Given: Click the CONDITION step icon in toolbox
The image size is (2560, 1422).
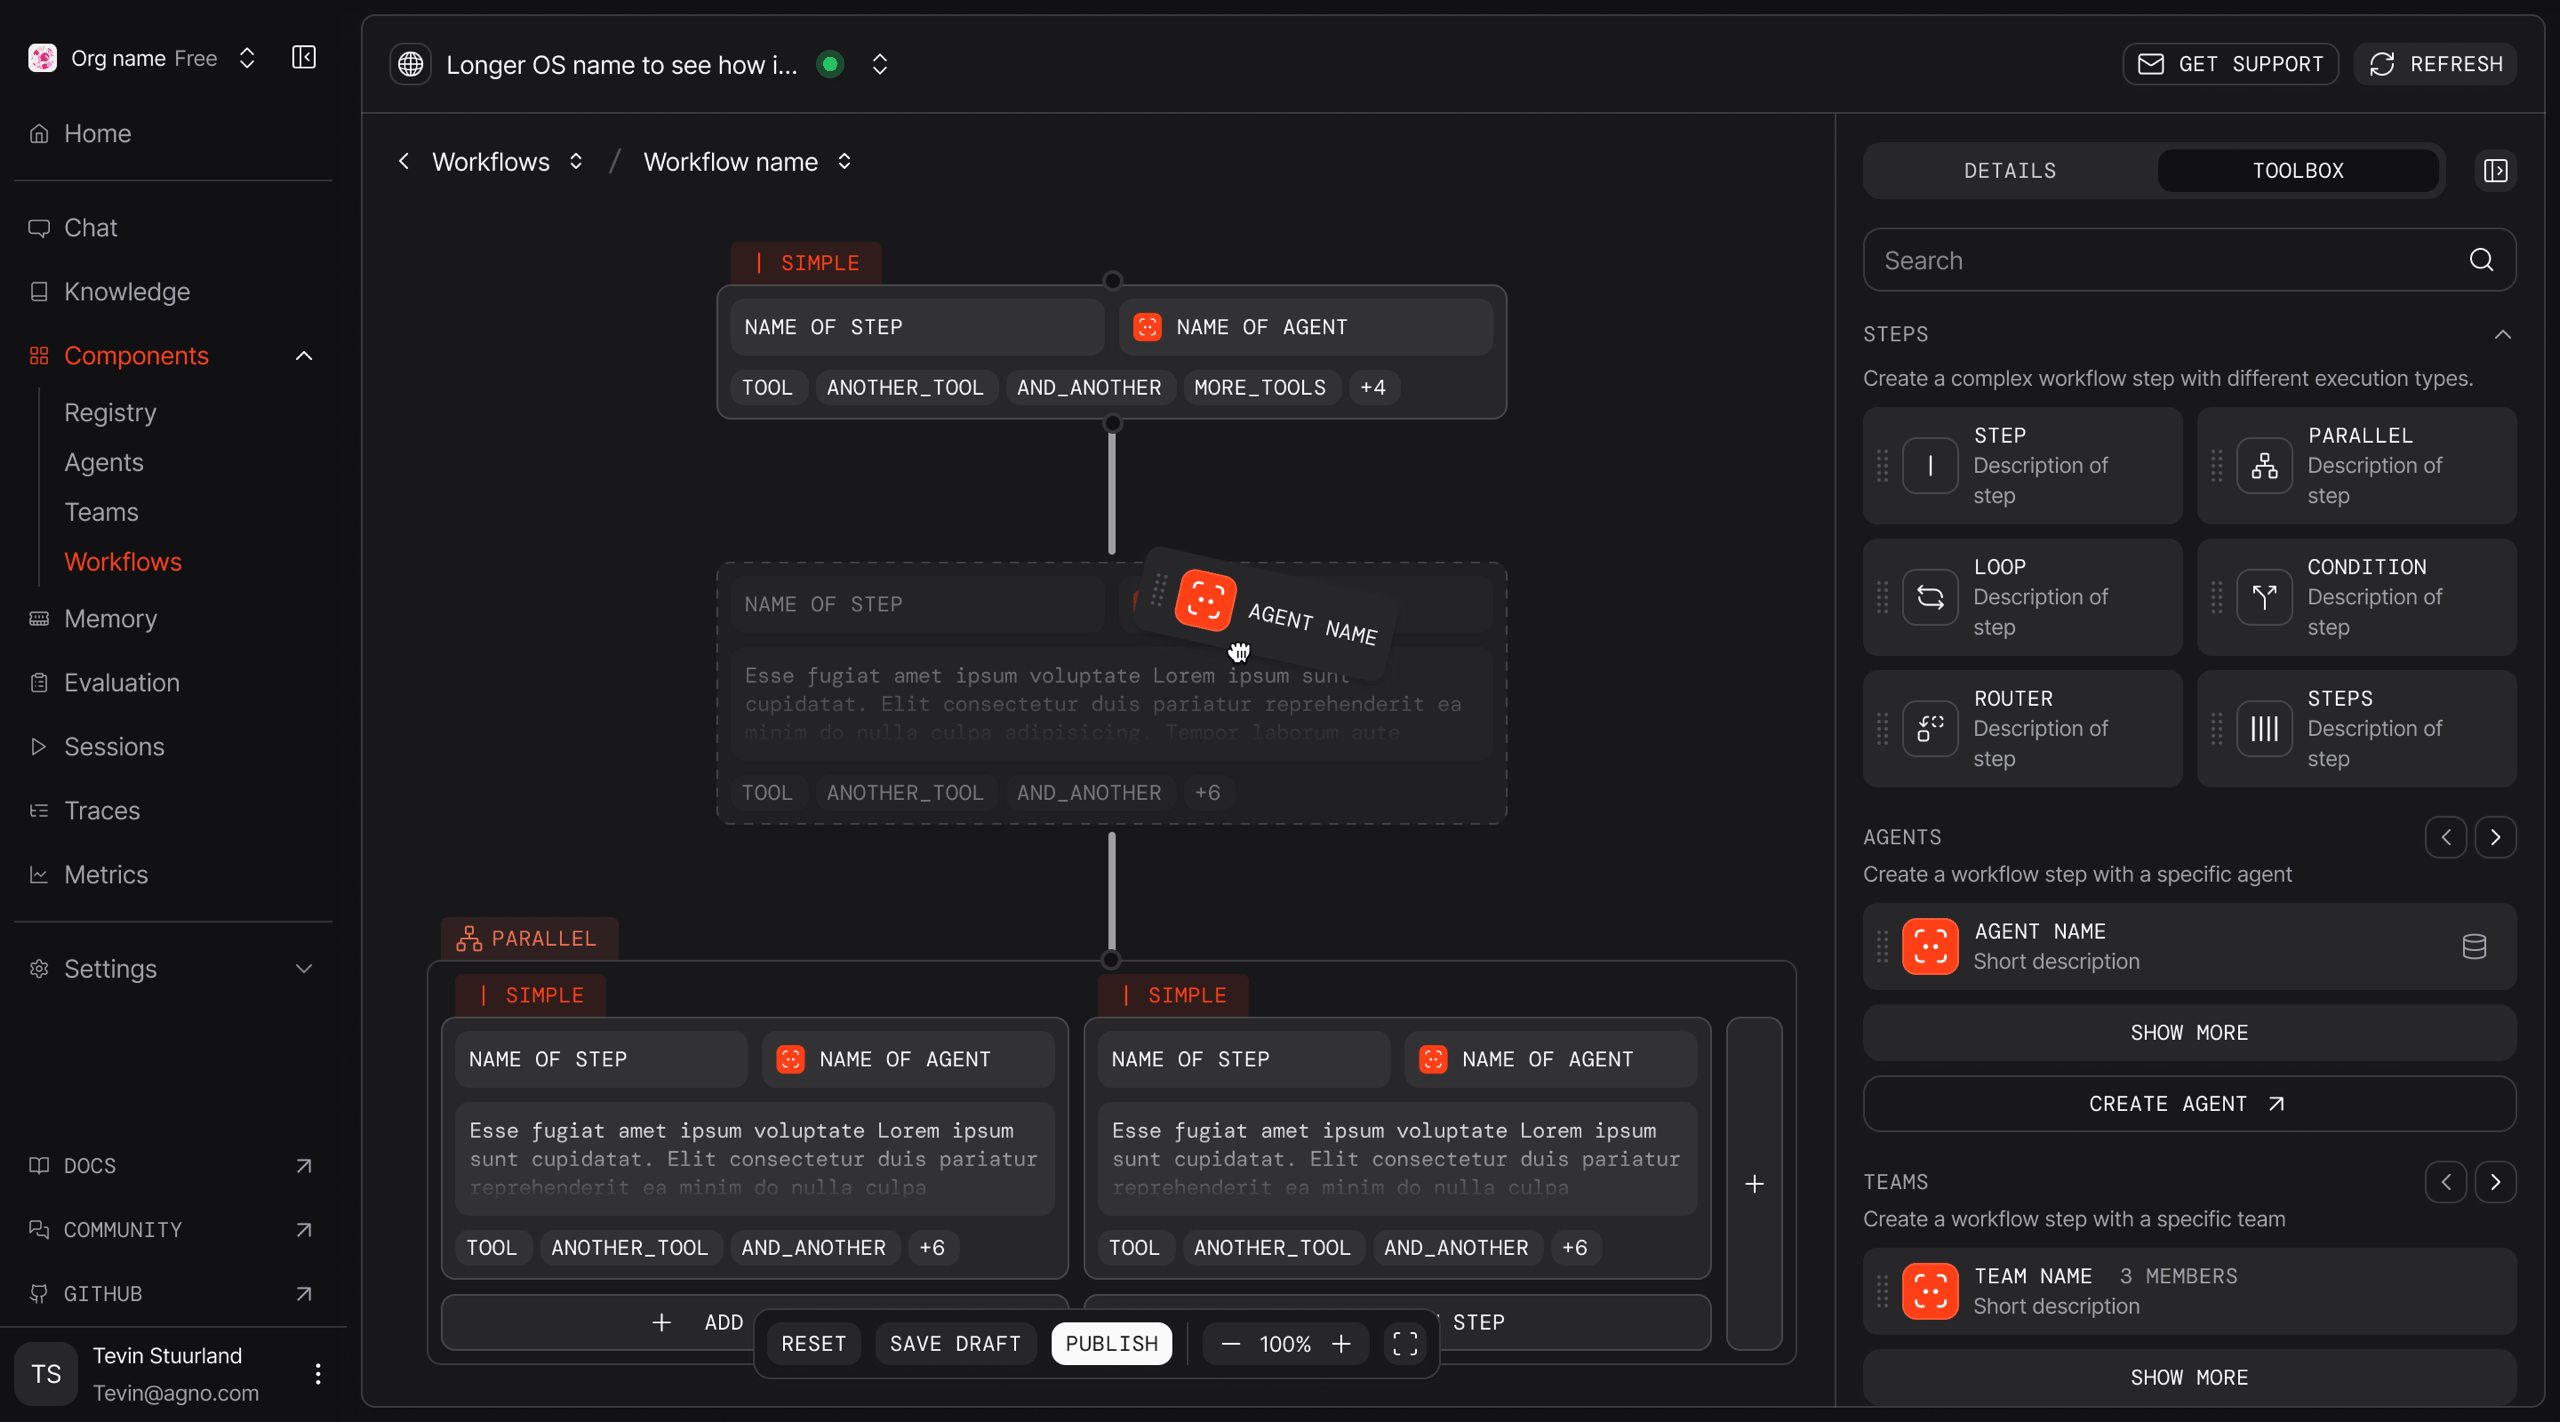Looking at the screenshot, I should coord(2264,597).
